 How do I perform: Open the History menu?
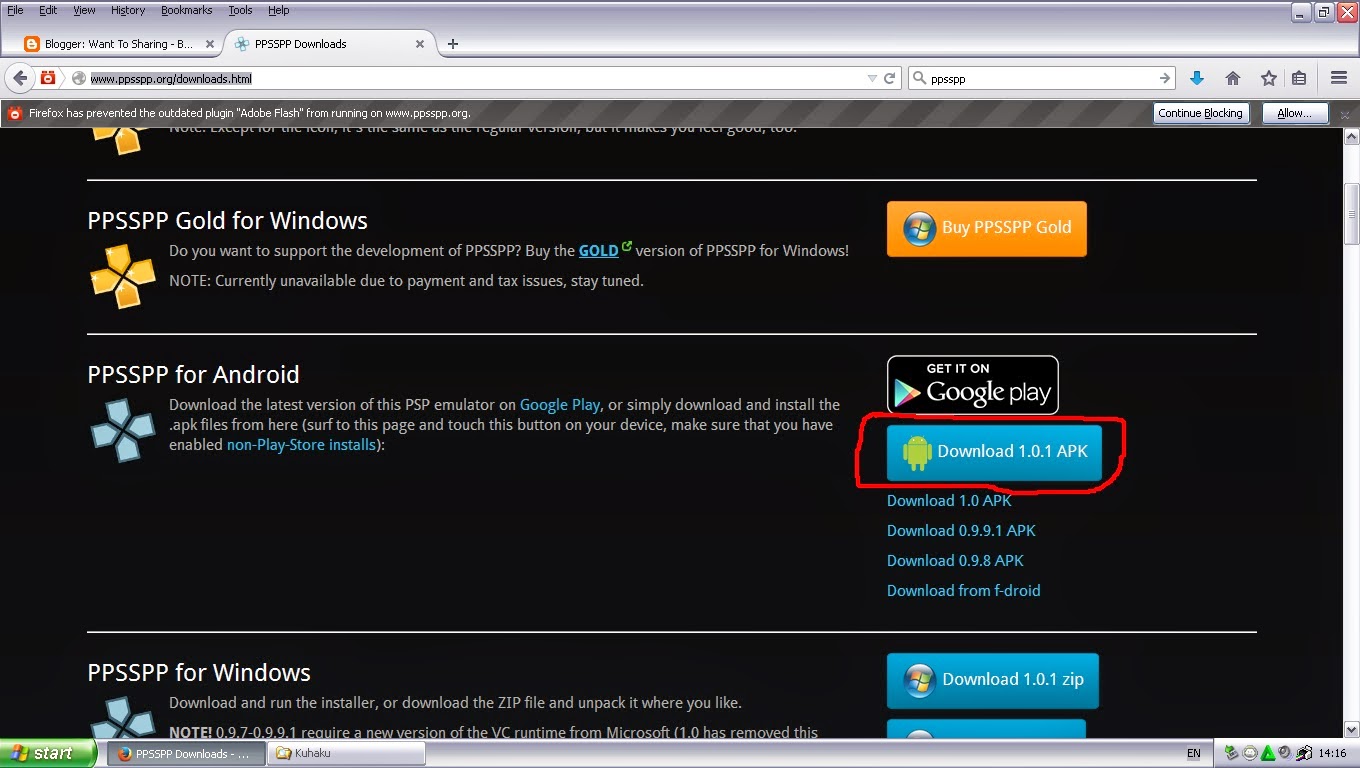[128, 10]
